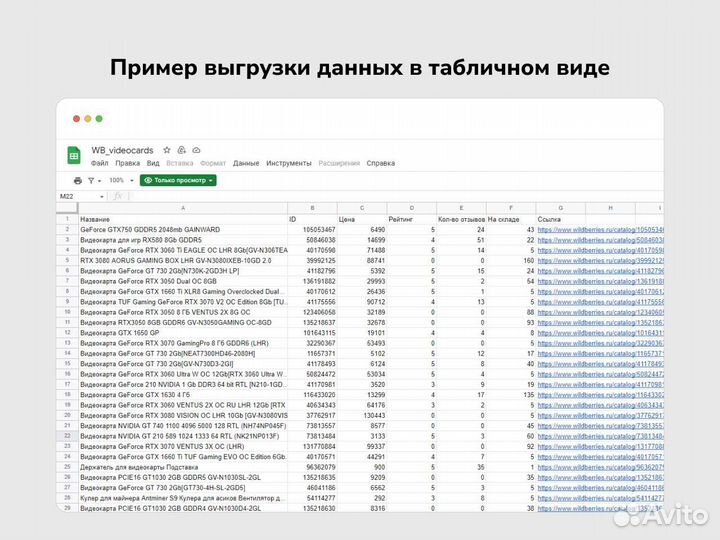
Task: Expand the name box dropdown arrow
Action: coord(102,197)
